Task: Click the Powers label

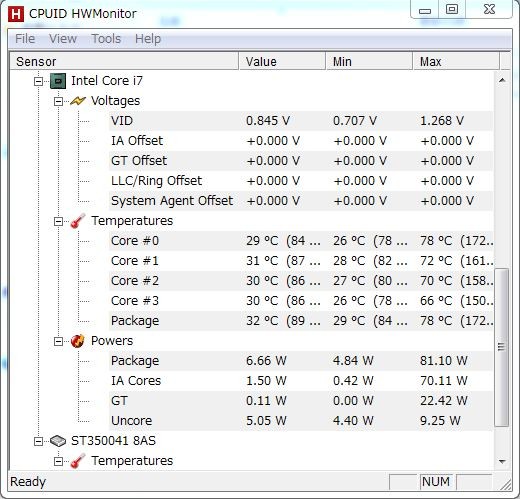Action: (112, 341)
